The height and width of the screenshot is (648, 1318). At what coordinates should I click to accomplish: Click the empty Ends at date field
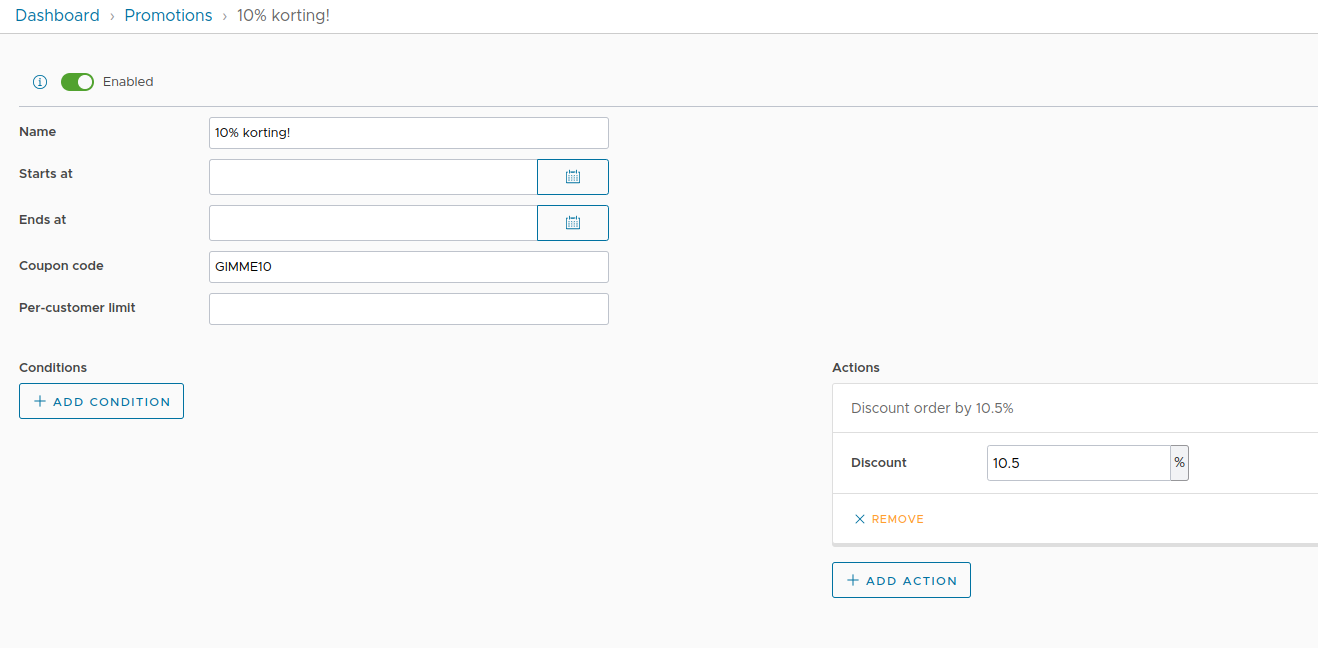[372, 222]
